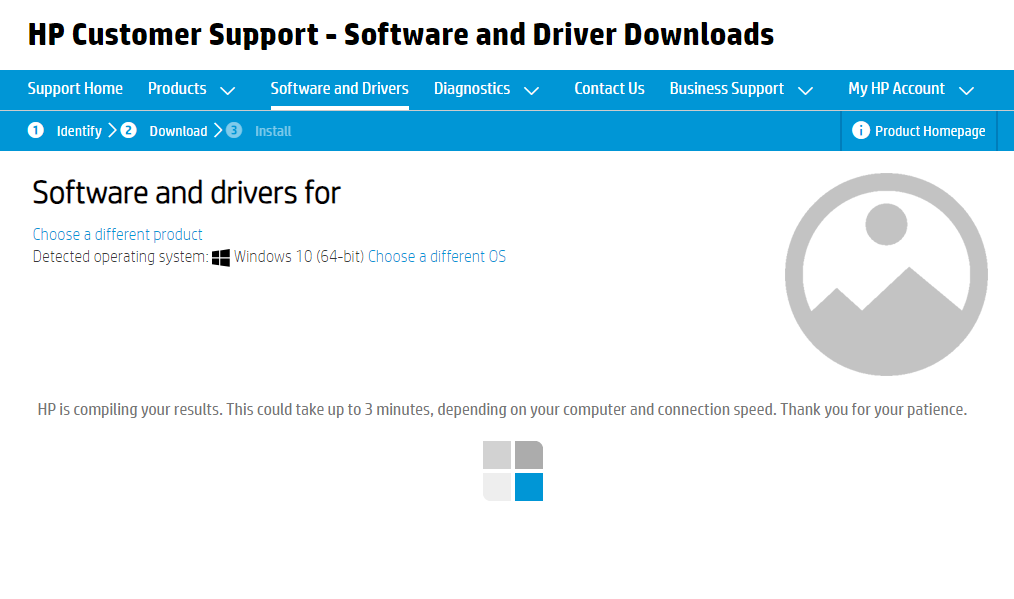Select the Software and Drivers tab
Viewport: 1014px width, 599px height.
(x=340, y=89)
